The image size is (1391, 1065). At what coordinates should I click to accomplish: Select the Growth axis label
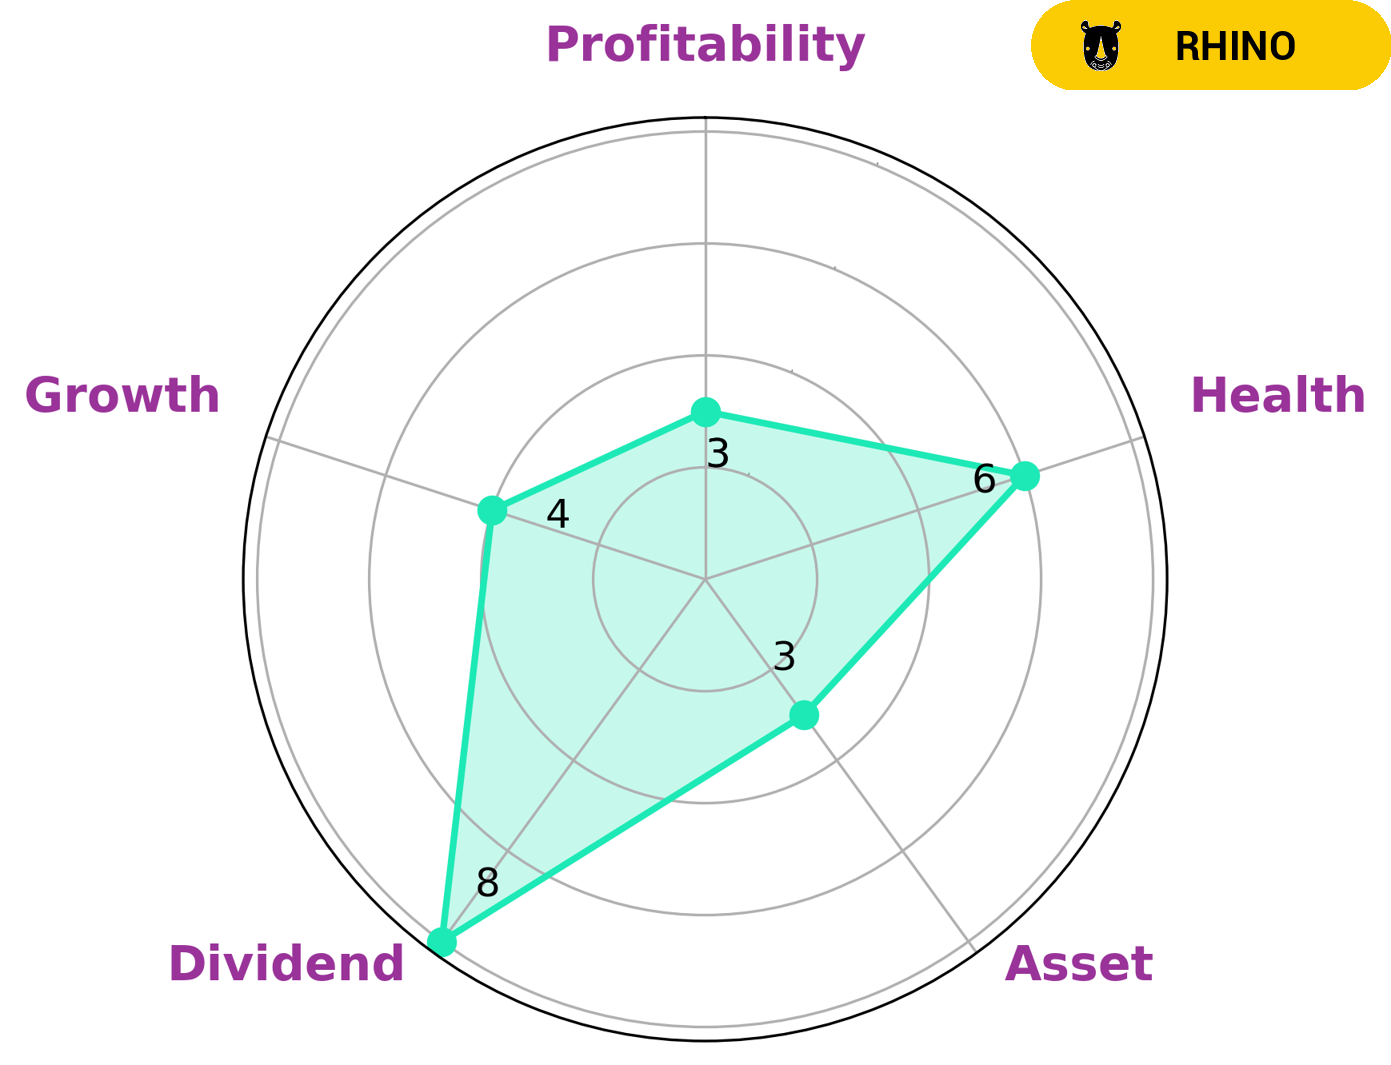coord(122,395)
